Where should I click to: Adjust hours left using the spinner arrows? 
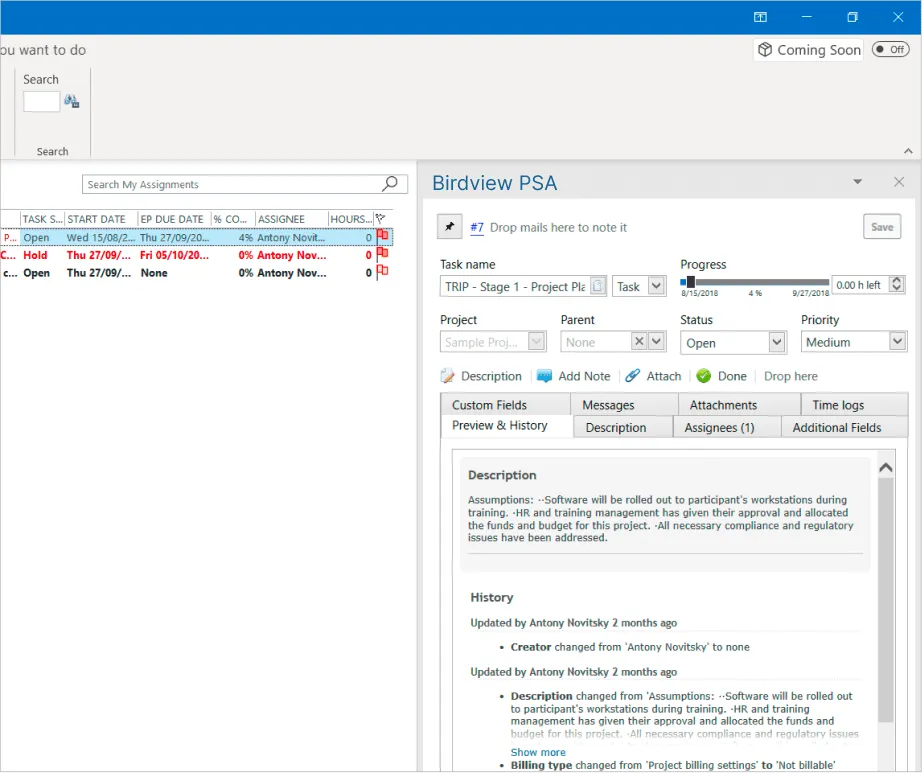(x=897, y=285)
